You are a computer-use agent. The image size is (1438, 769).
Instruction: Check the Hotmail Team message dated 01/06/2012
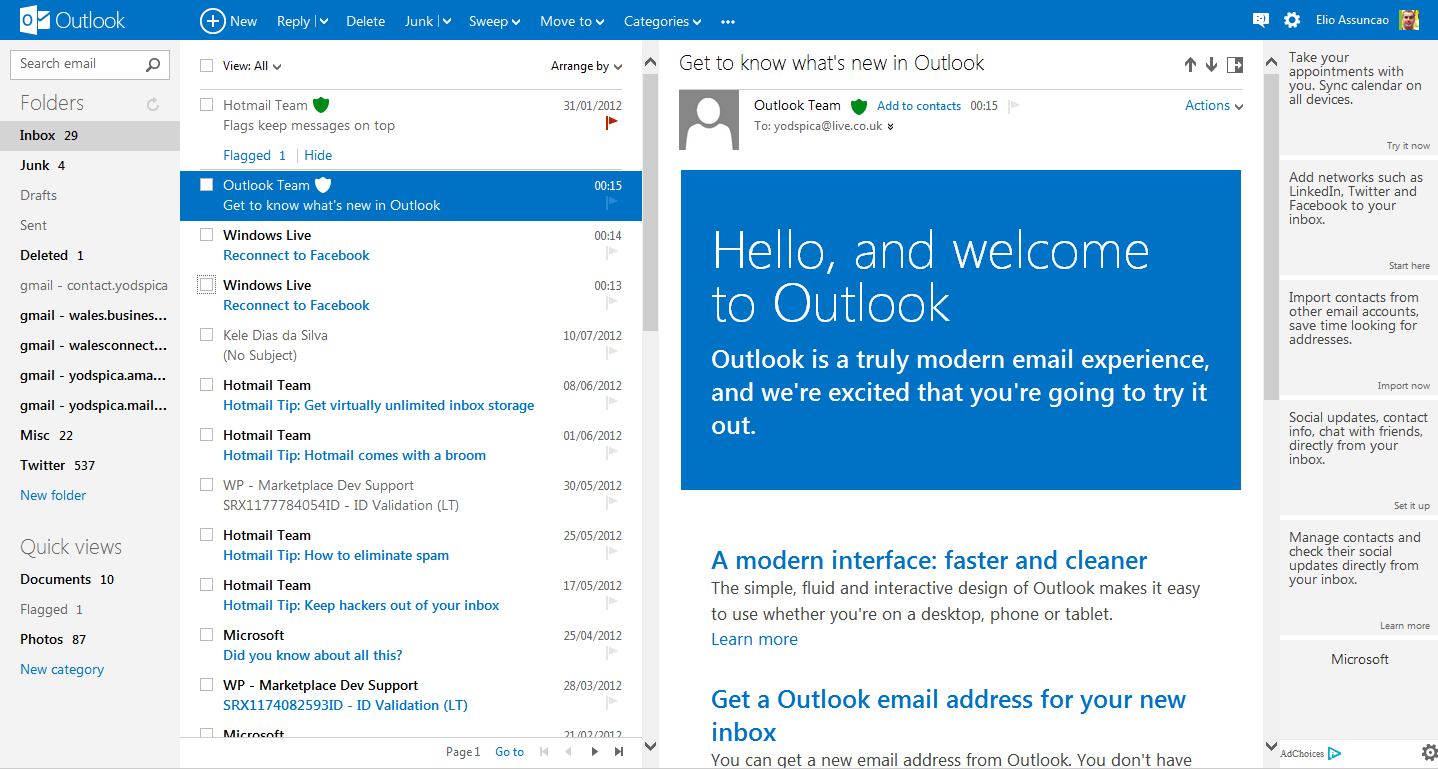point(207,434)
